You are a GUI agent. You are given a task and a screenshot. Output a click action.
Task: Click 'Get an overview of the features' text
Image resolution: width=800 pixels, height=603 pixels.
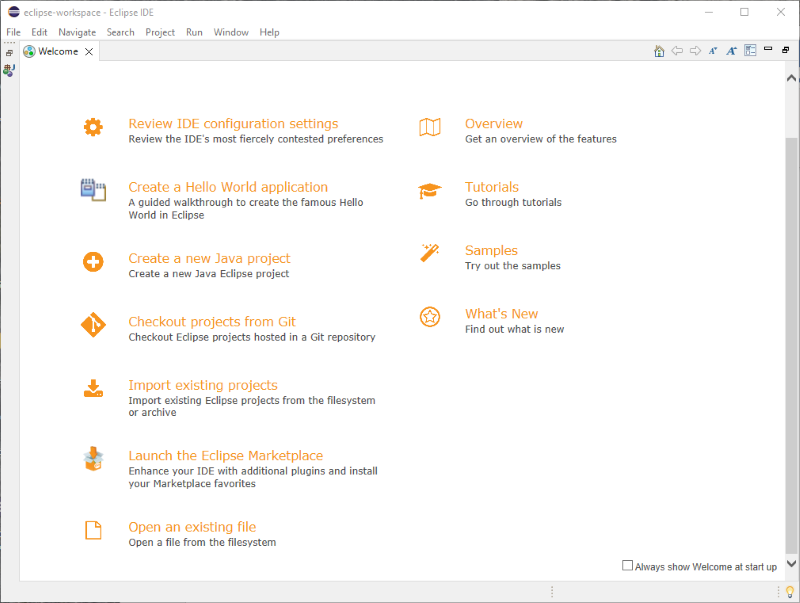541,139
